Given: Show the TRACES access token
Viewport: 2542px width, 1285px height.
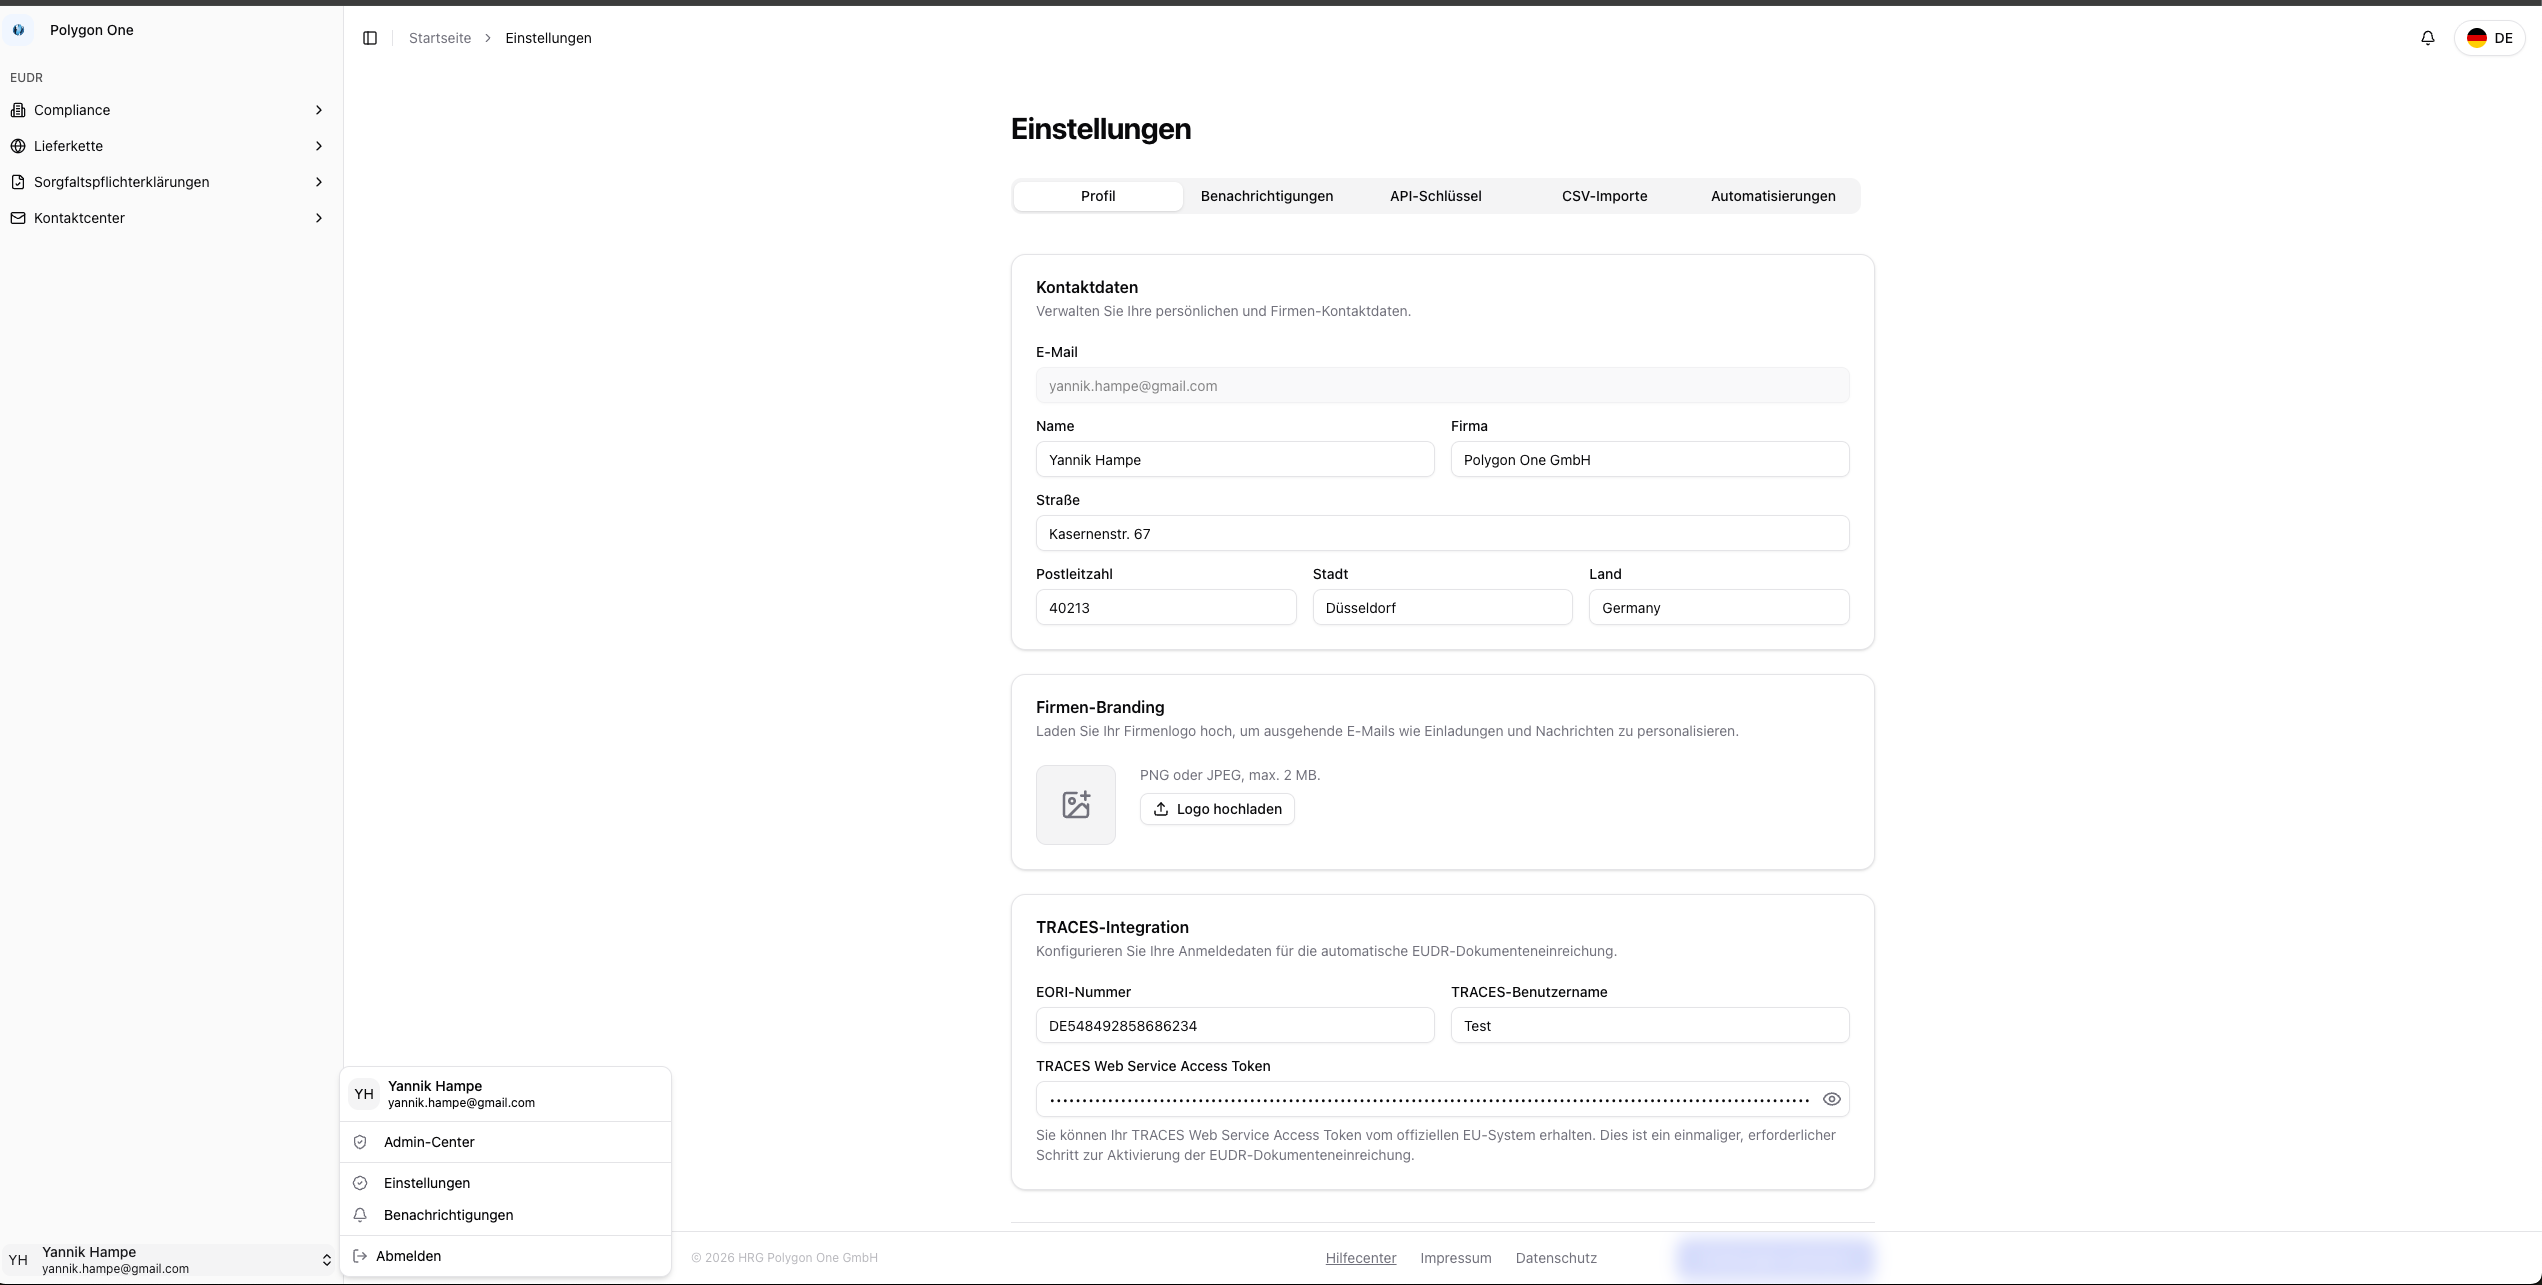Looking at the screenshot, I should pos(1831,1099).
